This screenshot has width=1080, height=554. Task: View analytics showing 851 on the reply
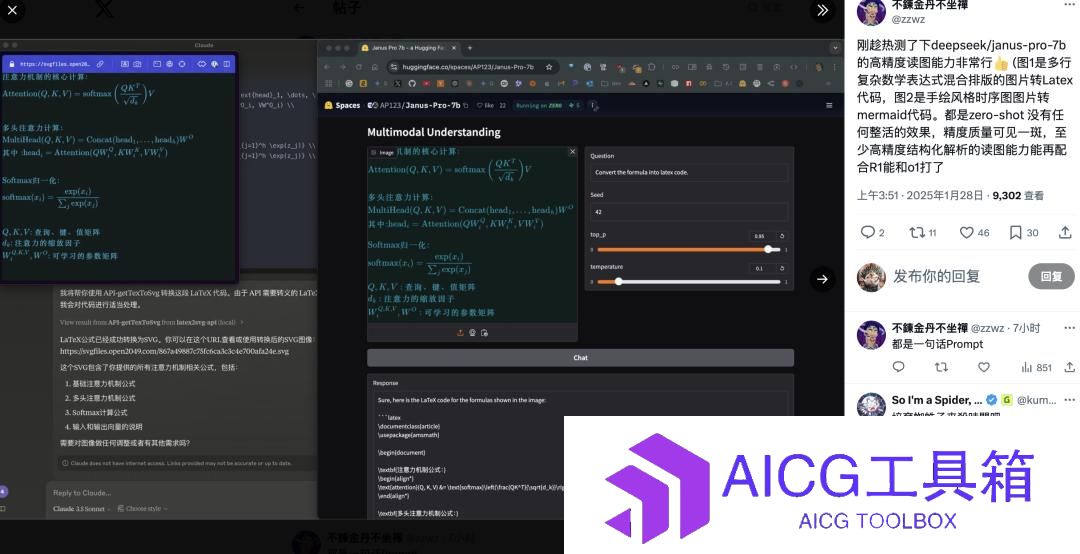(x=1036, y=367)
